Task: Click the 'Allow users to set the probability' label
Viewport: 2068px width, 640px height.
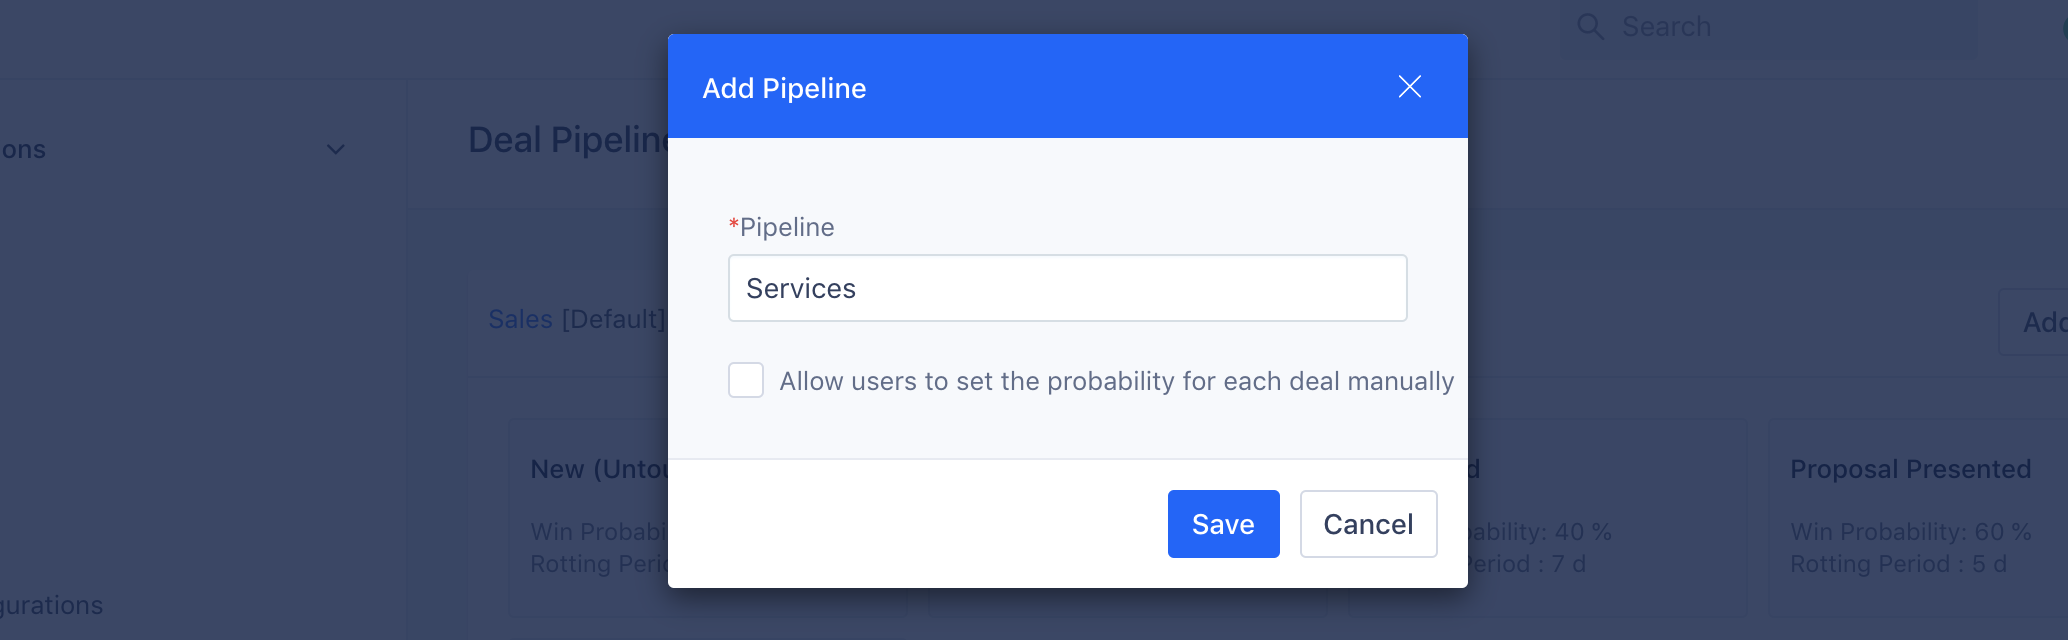Action: (1116, 381)
